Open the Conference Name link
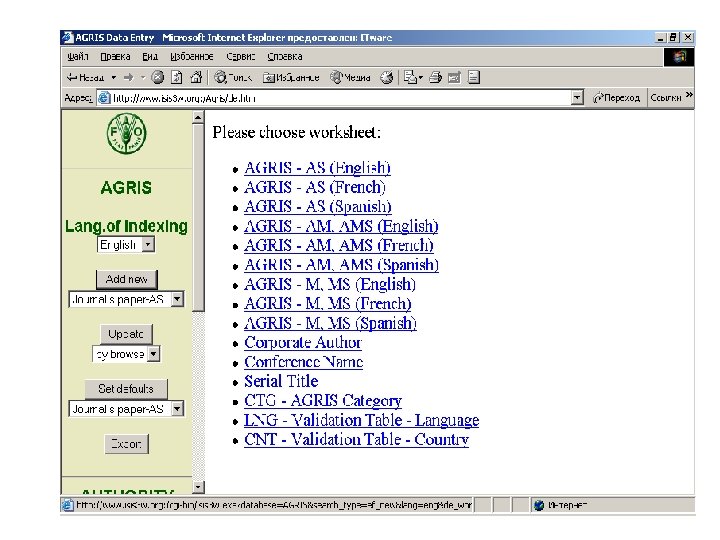 click(304, 362)
